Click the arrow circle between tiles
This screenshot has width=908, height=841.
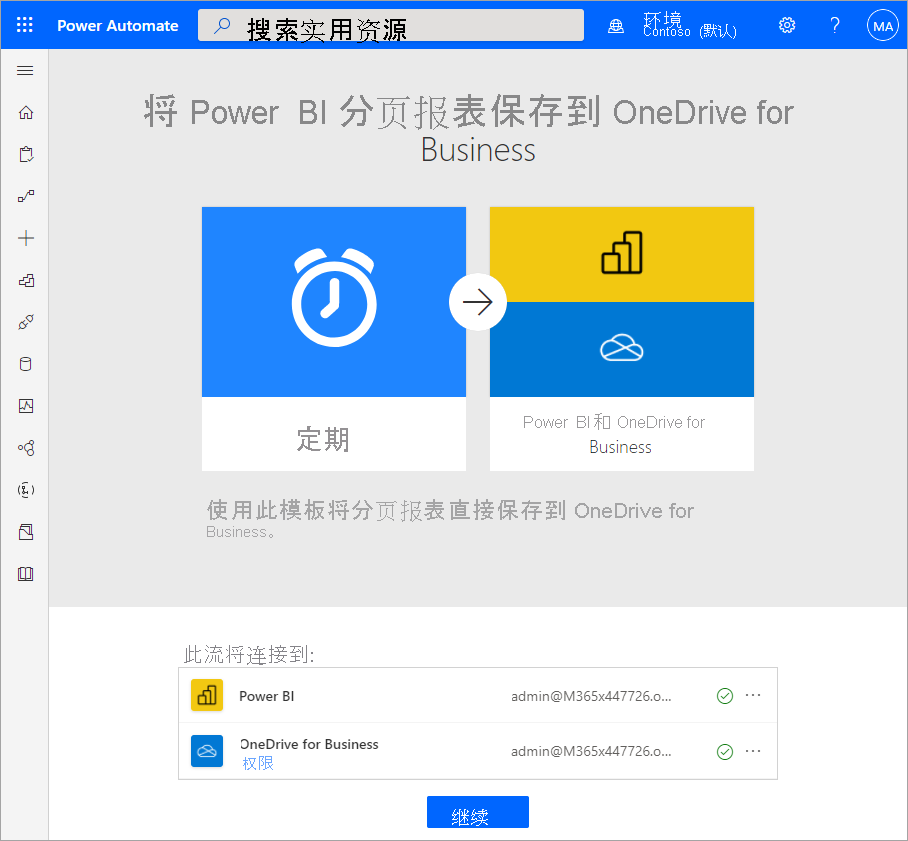coord(478,302)
